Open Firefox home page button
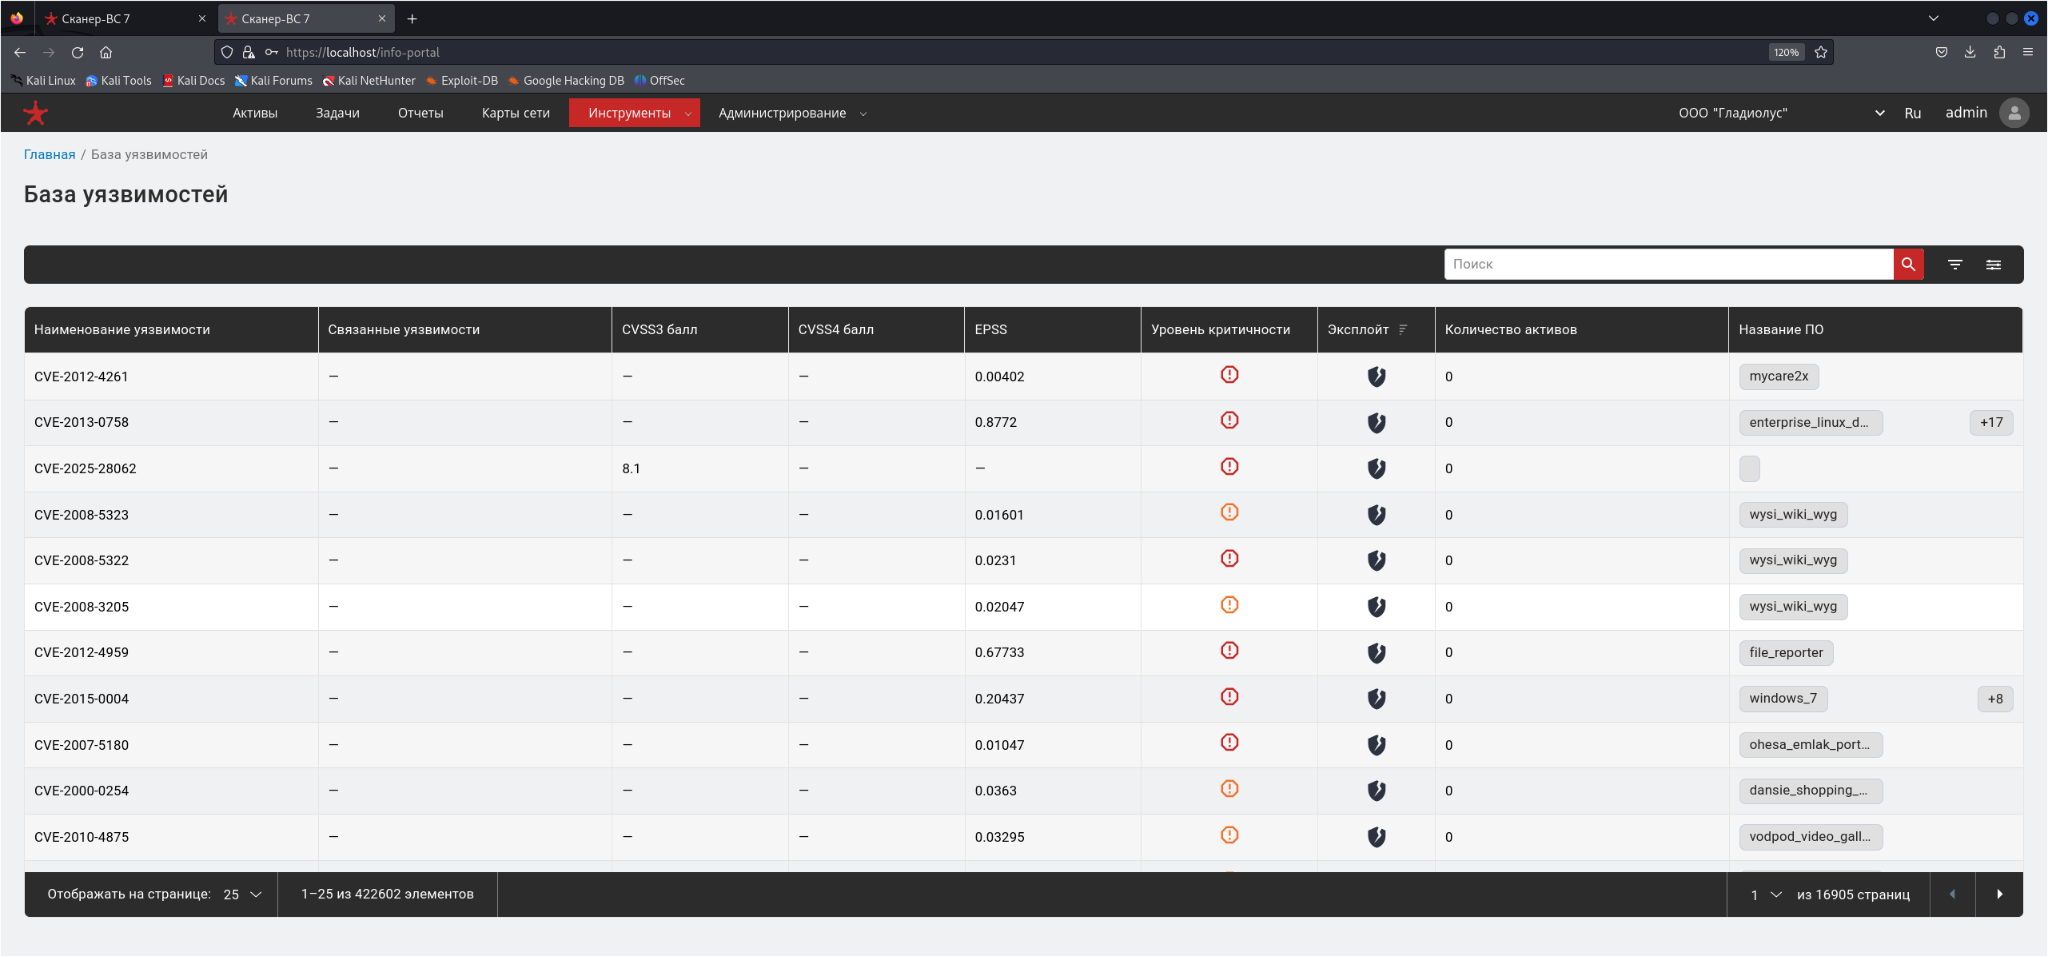This screenshot has width=2048, height=957. point(106,52)
